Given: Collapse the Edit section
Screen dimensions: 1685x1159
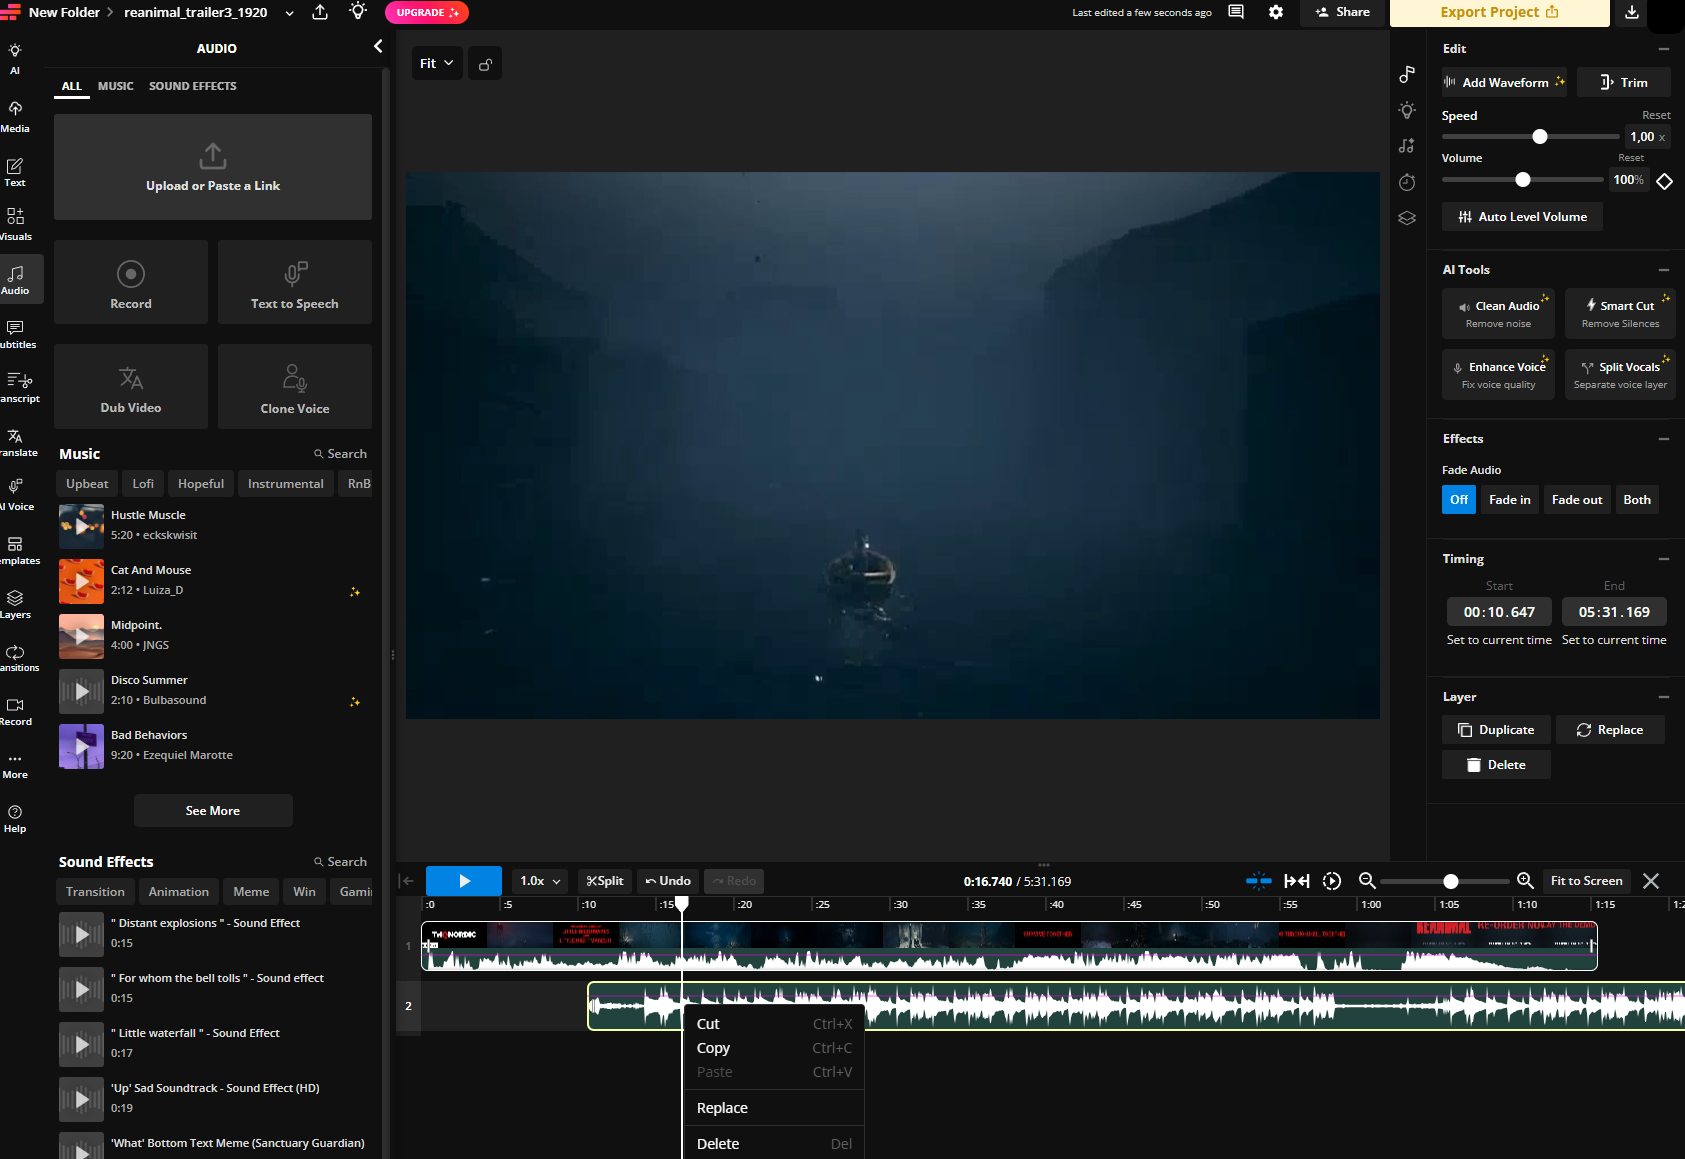Looking at the screenshot, I should [x=1664, y=49].
